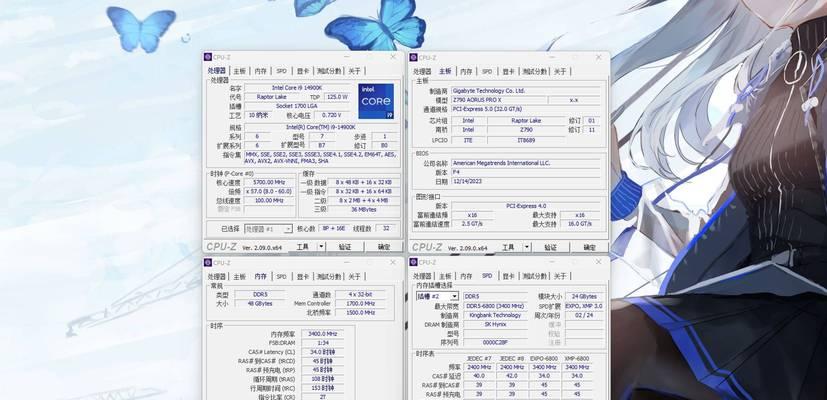Image resolution: width=827 pixels, height=400 pixels.
Task: Click the Socket 1700 LGA package field
Action: pos(298,106)
